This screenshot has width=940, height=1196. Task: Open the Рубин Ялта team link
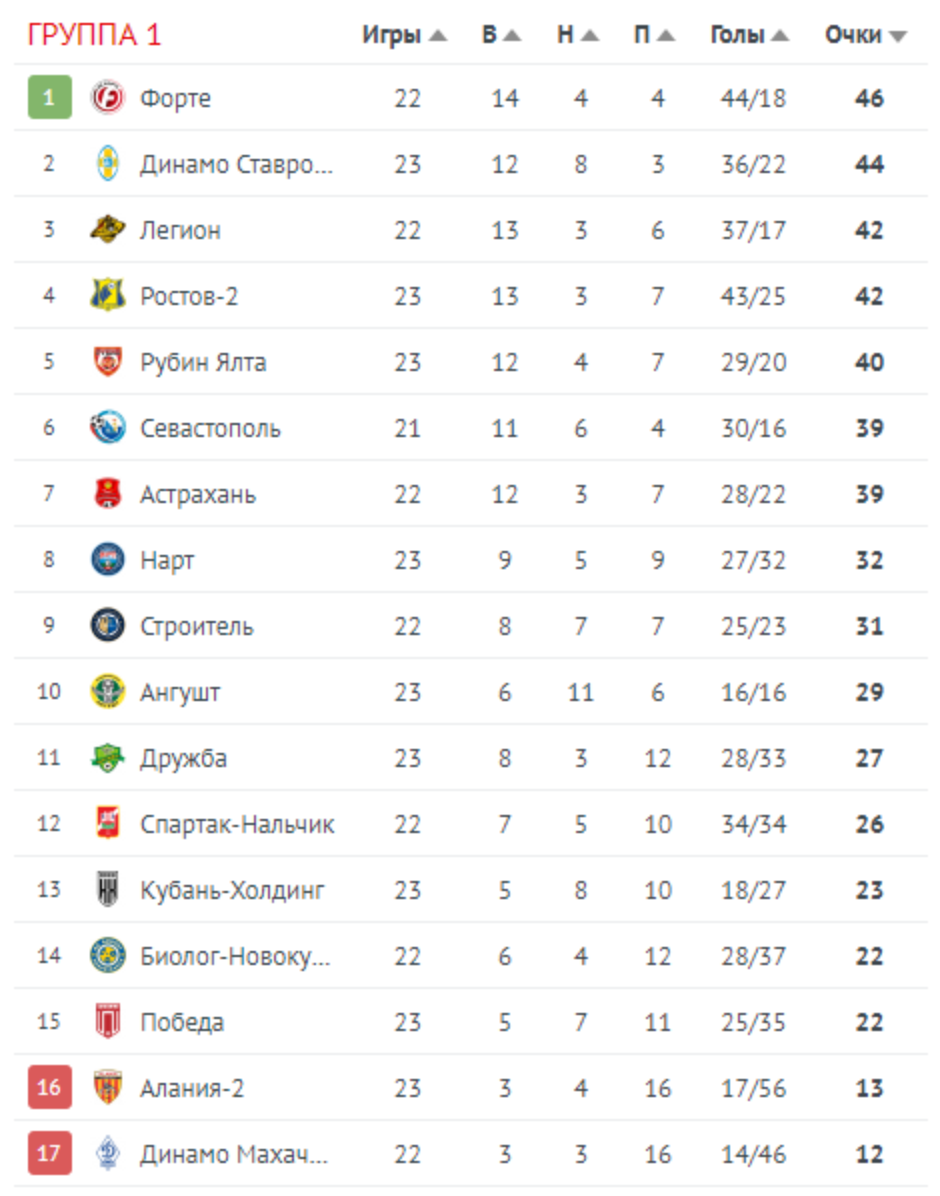[x=203, y=362]
